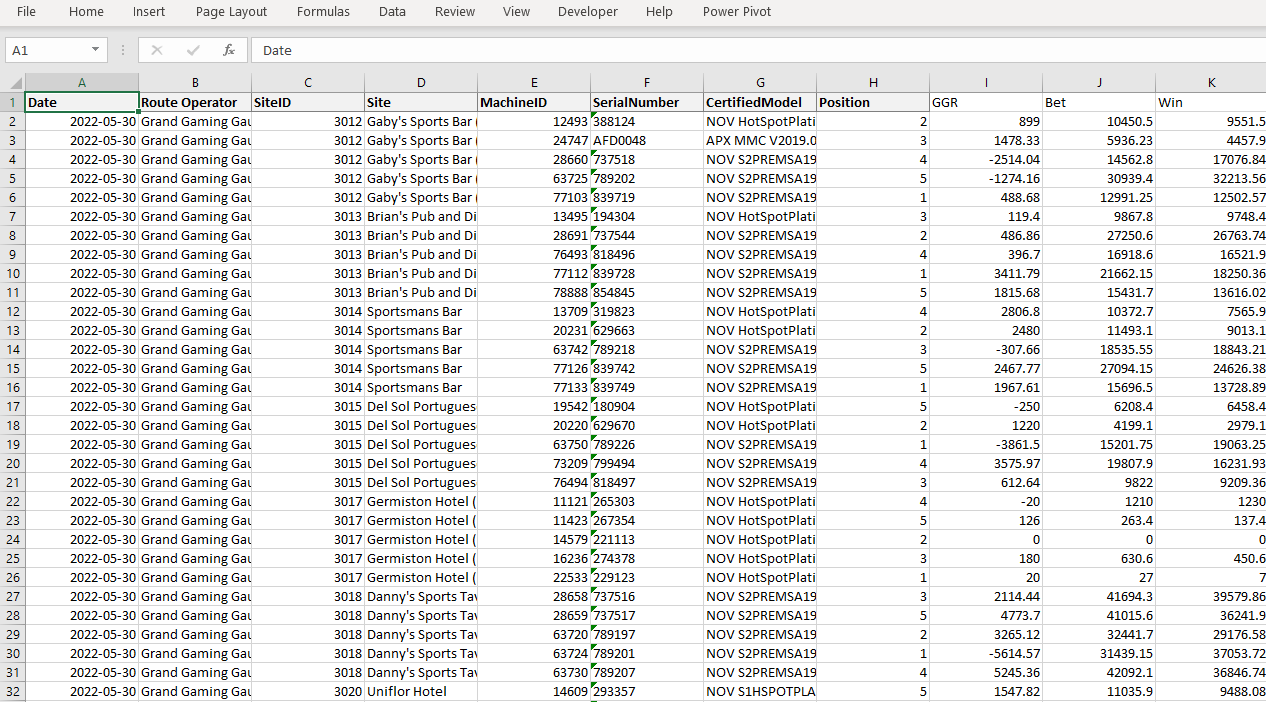Click the Position header cell
This screenshot has width=1266, height=702.
click(873, 102)
